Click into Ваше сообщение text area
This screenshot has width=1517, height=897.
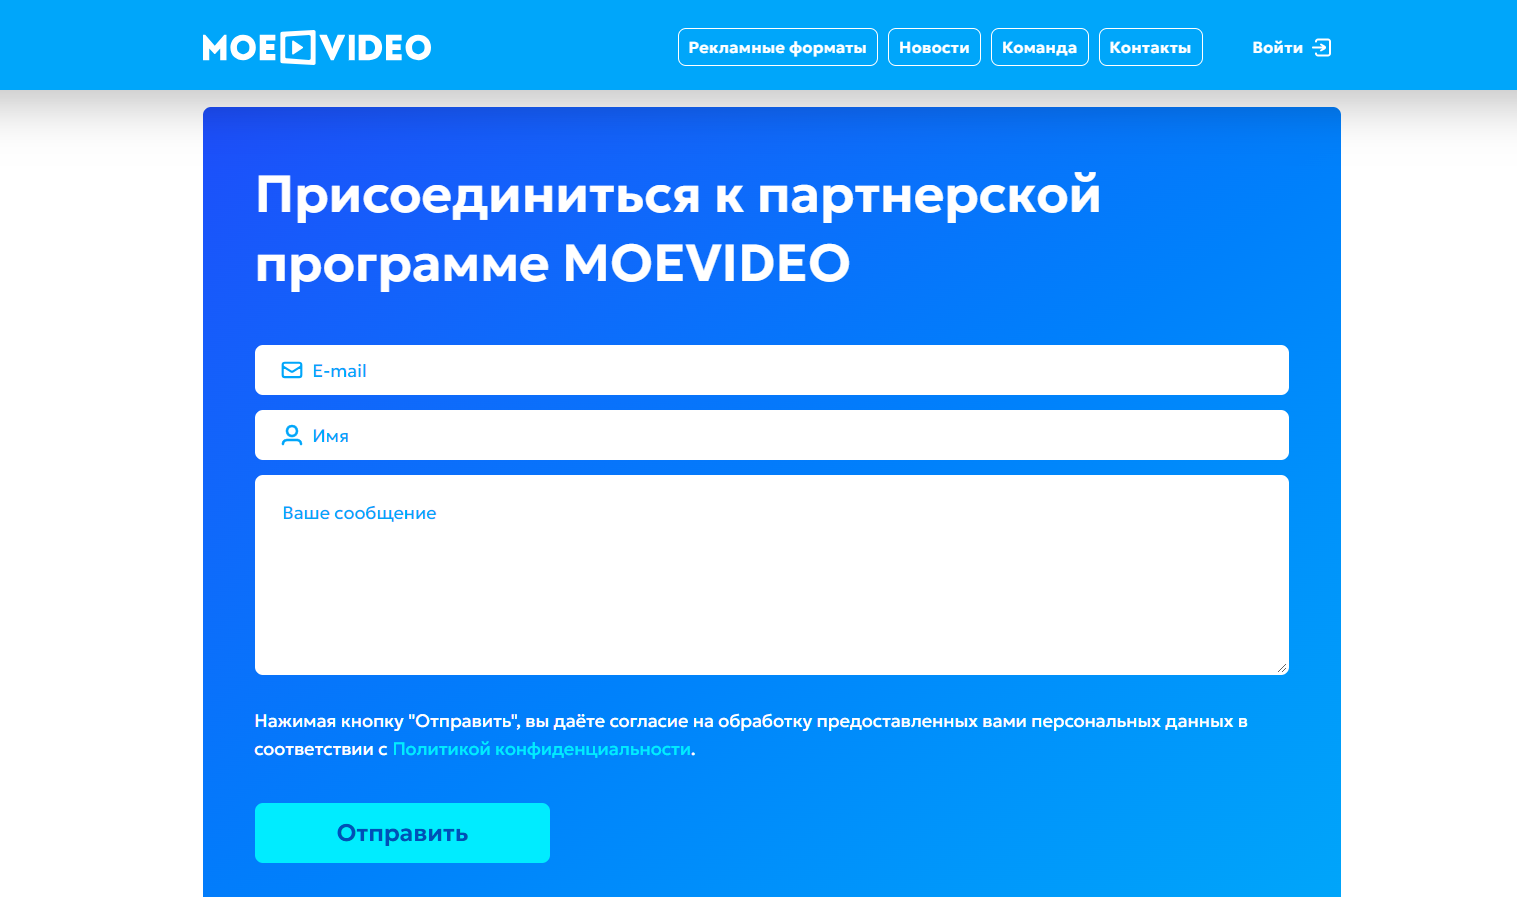click(771, 575)
